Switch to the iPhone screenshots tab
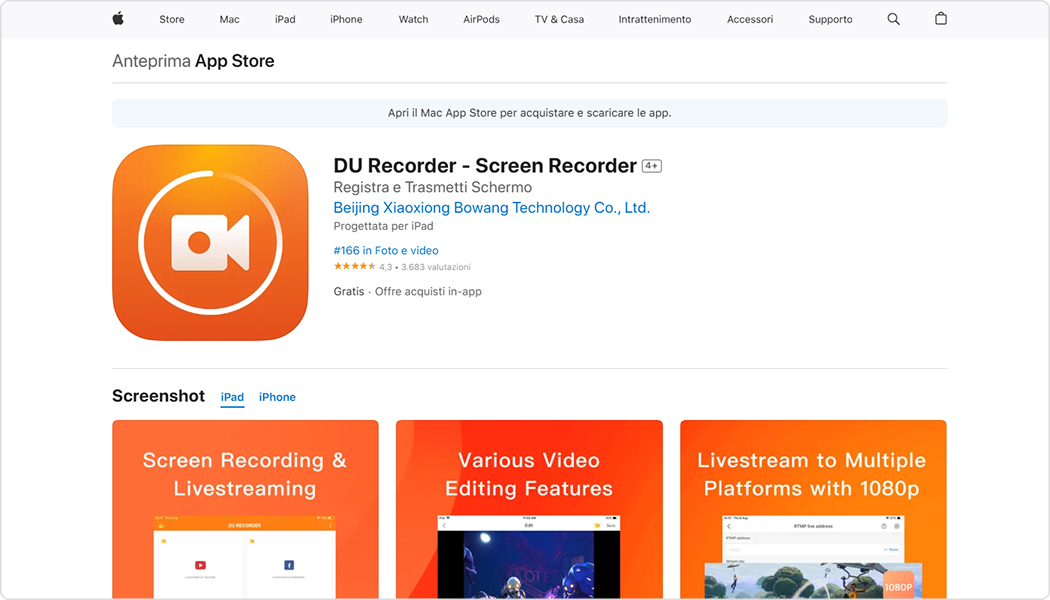The height and width of the screenshot is (600, 1050). pos(277,397)
